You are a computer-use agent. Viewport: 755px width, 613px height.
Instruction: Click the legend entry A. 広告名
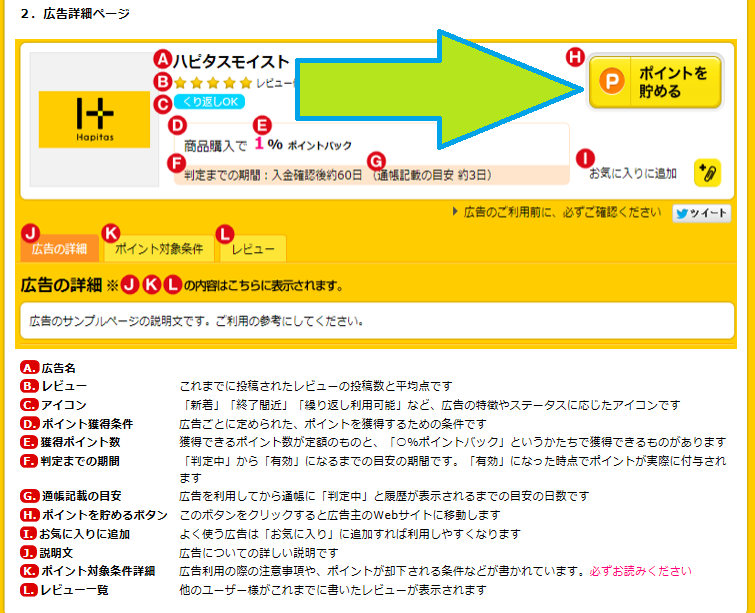pos(48,368)
